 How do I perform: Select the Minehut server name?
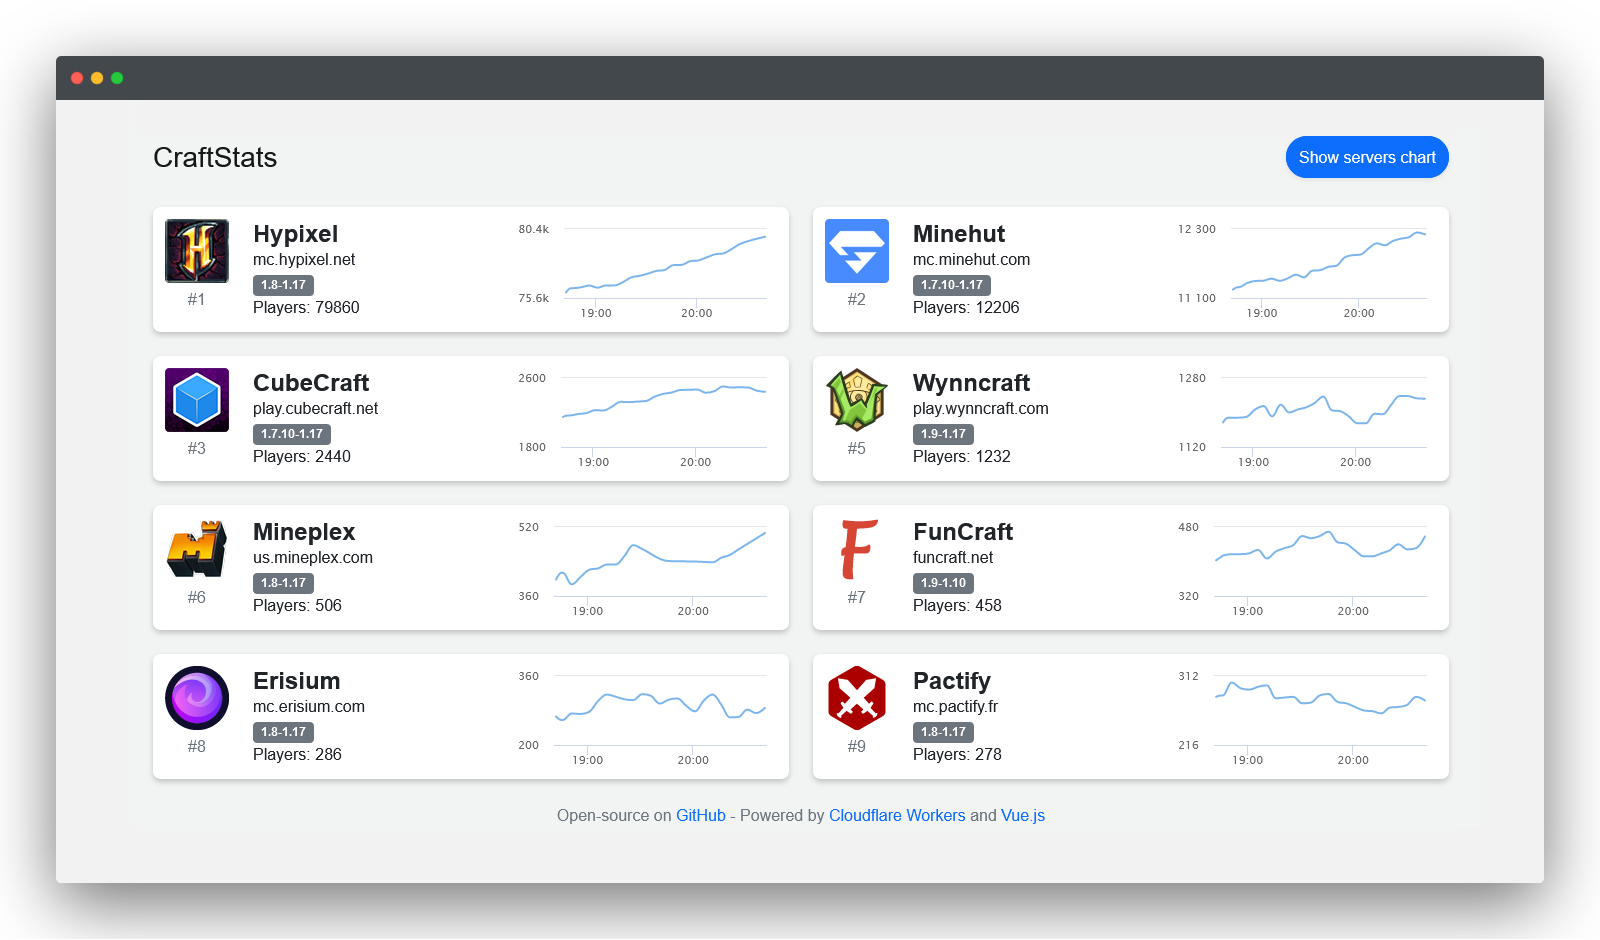point(959,234)
